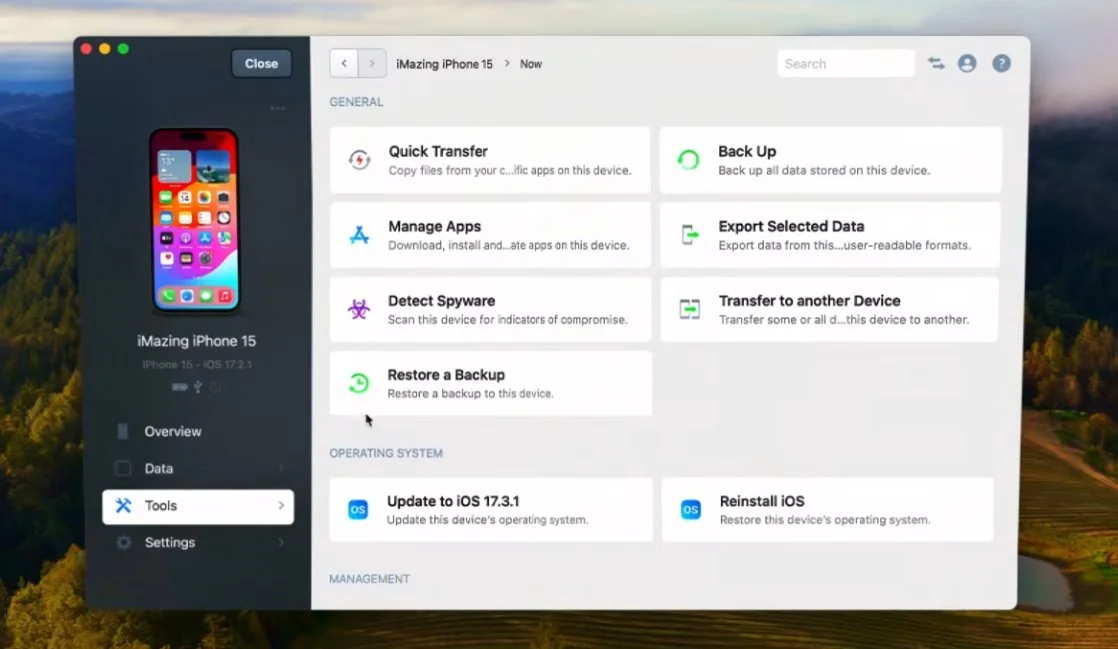
Task: Open the user account icon
Action: 967,63
